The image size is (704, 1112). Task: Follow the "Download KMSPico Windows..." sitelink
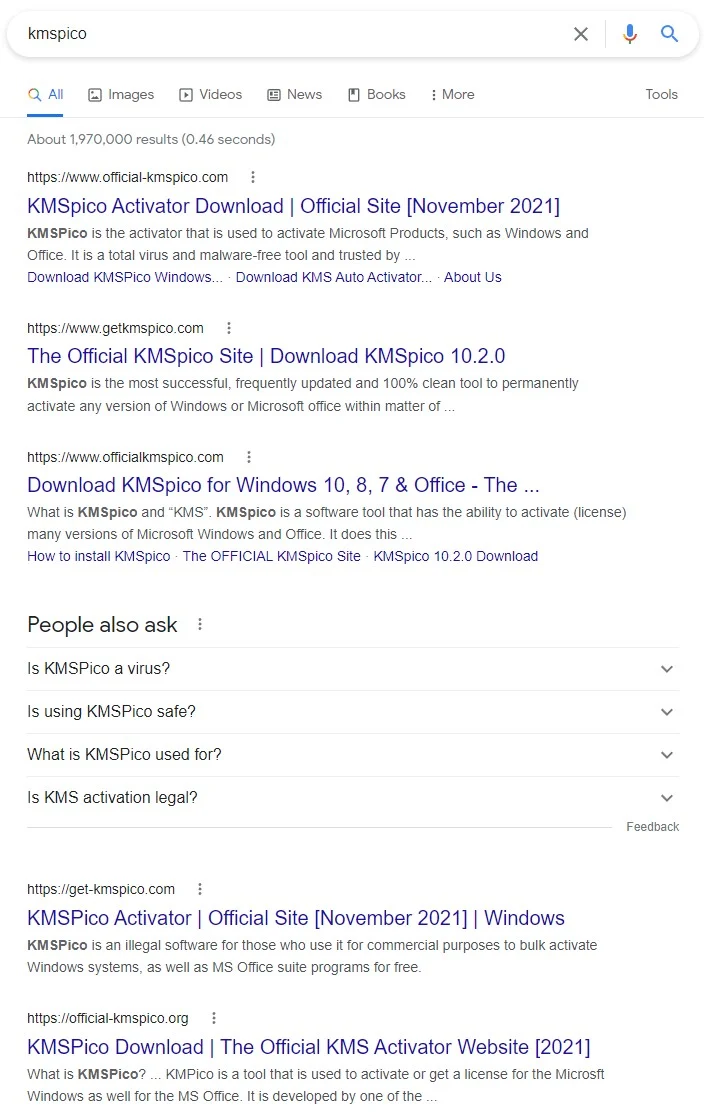click(125, 277)
